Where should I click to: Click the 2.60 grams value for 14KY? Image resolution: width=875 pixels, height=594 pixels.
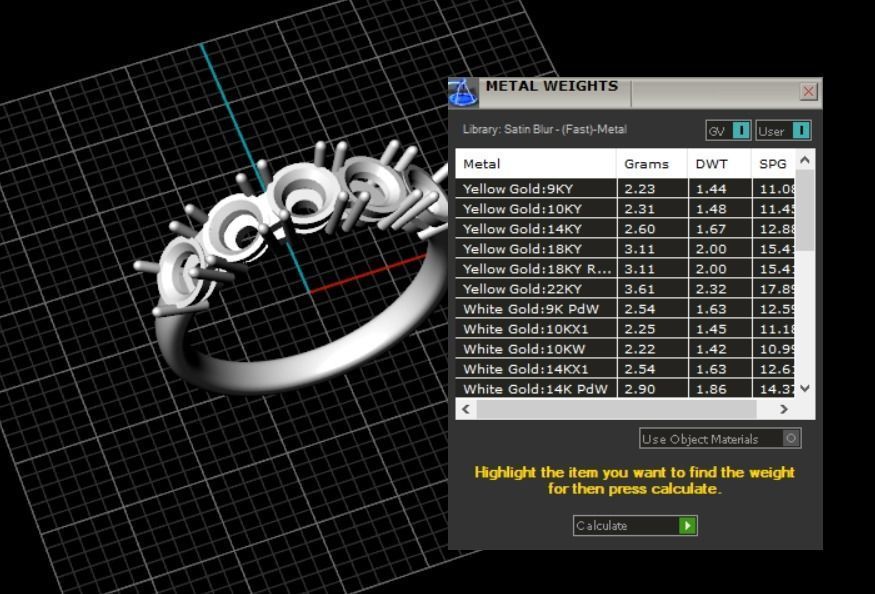640,229
